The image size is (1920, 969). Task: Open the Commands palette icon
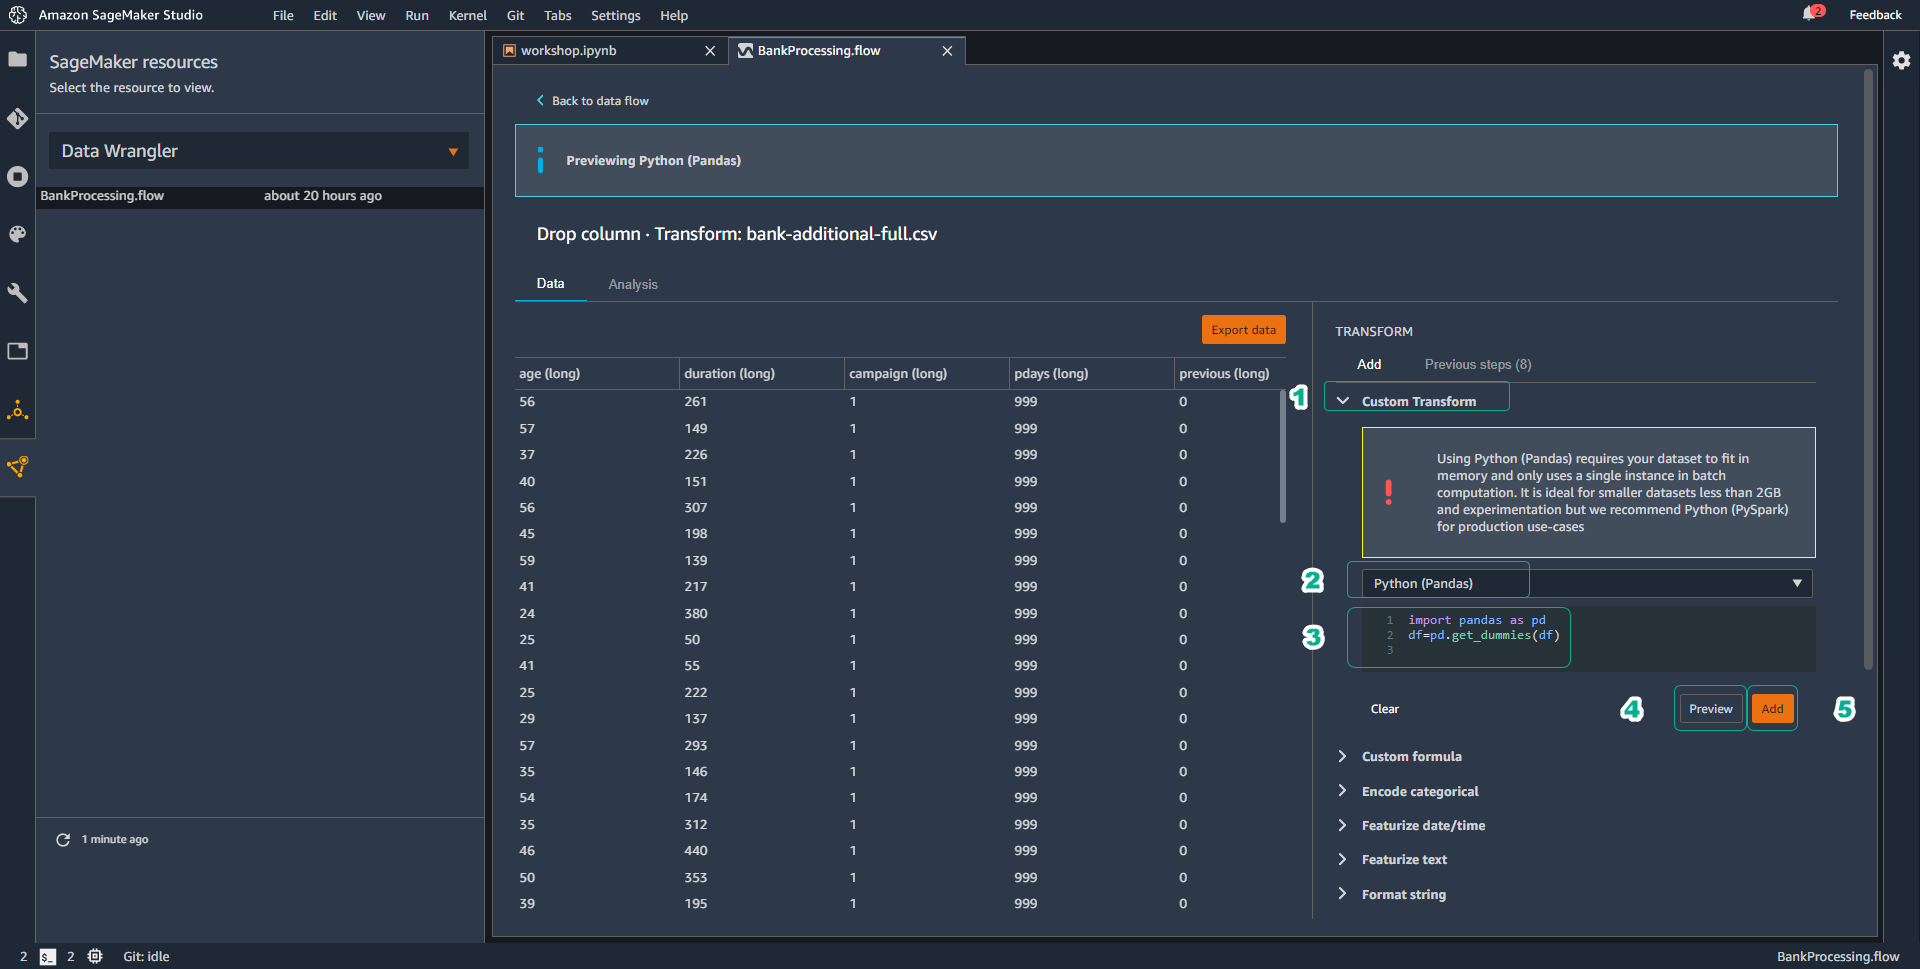pos(17,234)
